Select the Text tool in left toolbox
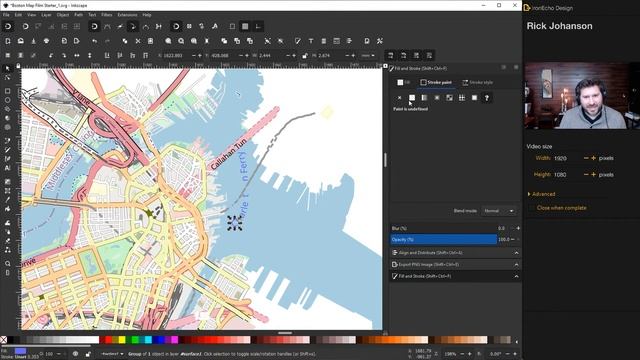This screenshot has width=640, height=360. point(7,168)
